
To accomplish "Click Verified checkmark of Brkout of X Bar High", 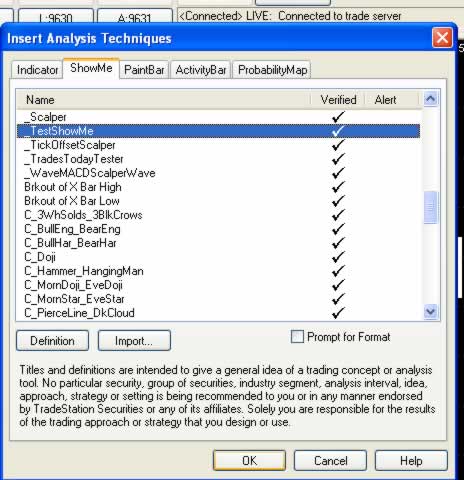I will tap(338, 187).
